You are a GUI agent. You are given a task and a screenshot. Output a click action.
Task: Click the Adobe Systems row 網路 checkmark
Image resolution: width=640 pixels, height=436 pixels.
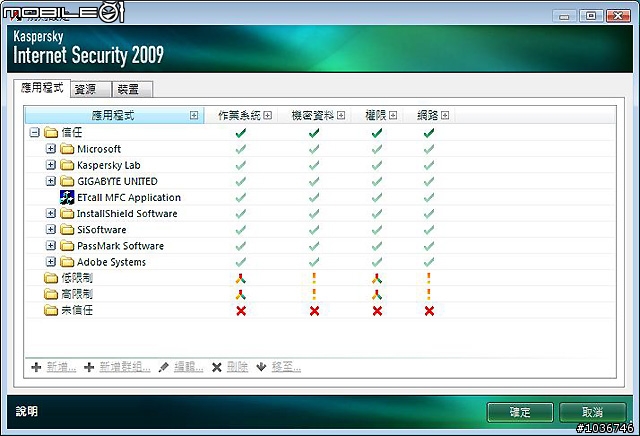(429, 262)
